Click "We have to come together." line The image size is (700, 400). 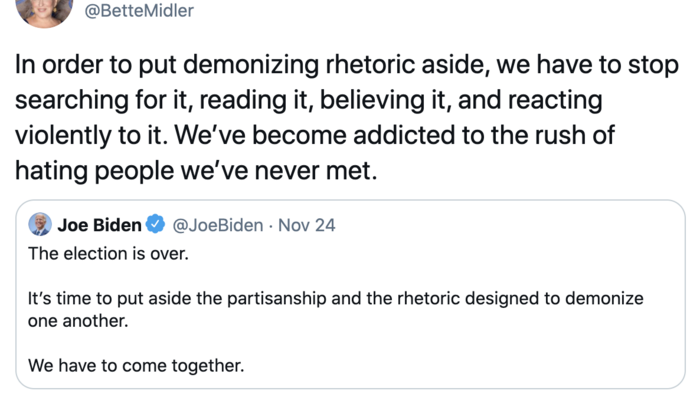click(136, 366)
